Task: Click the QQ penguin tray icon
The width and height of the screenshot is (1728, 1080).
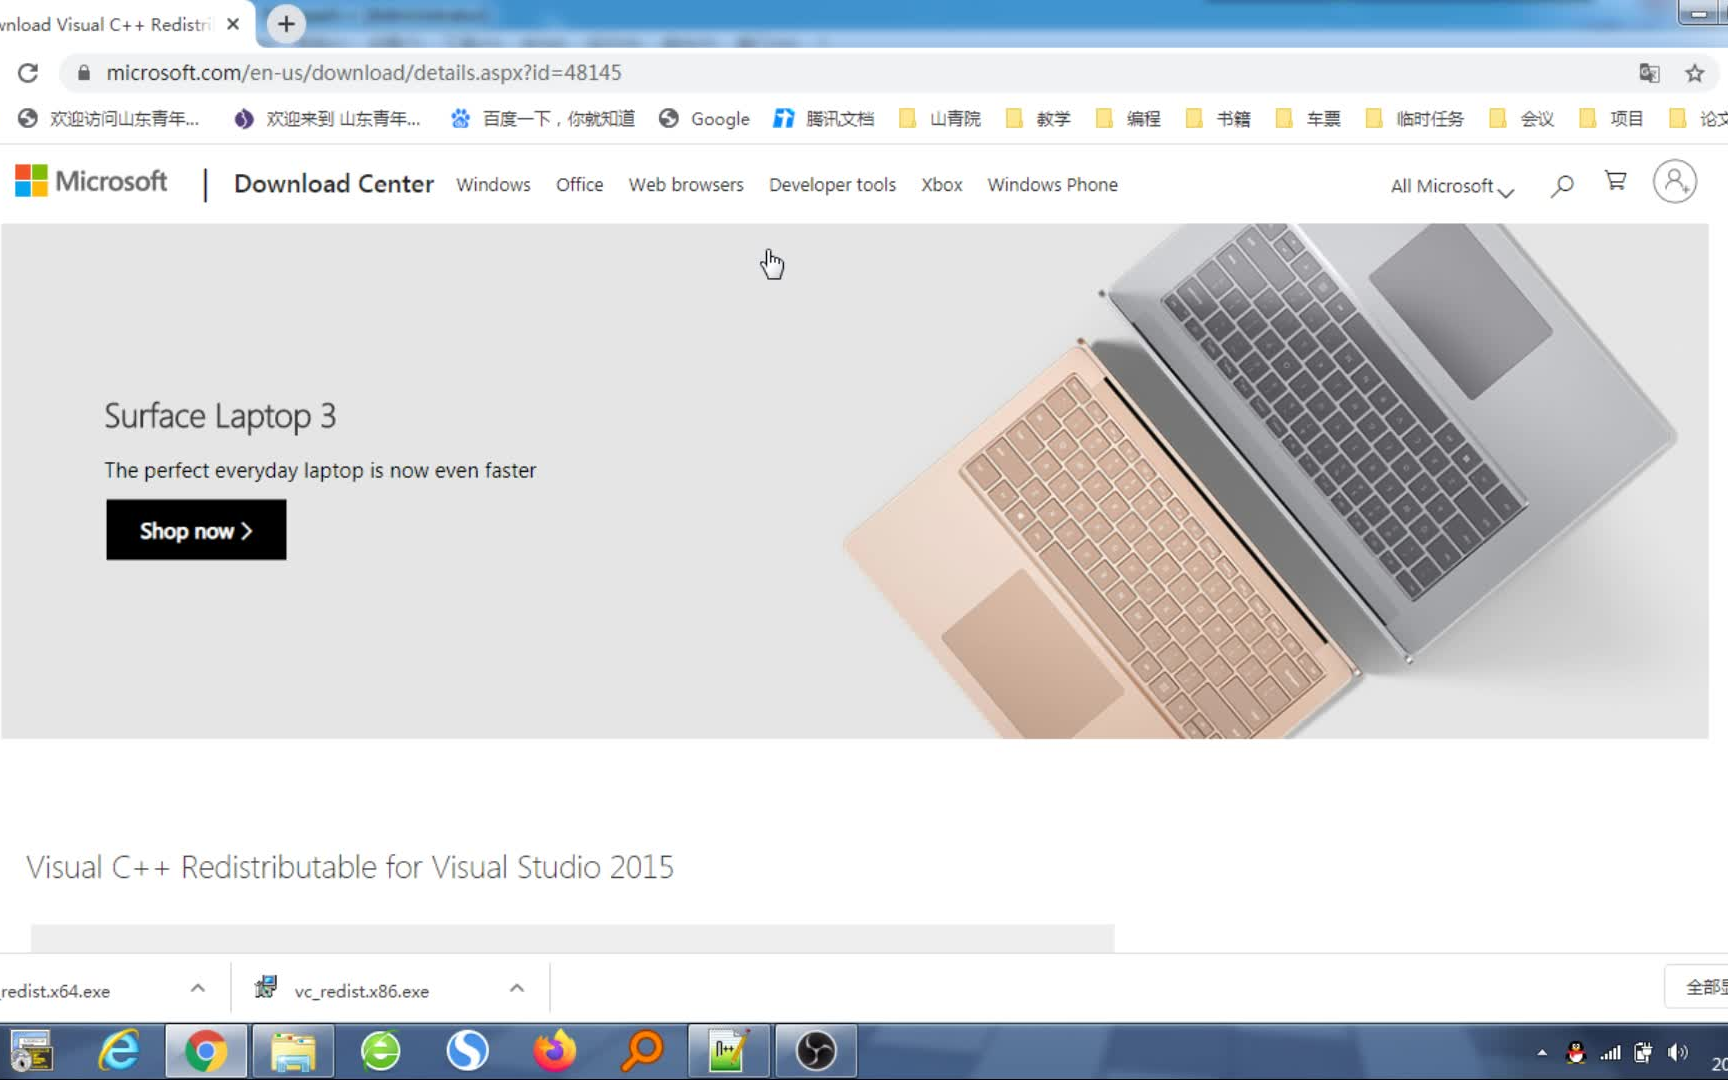Action: point(1576,1053)
